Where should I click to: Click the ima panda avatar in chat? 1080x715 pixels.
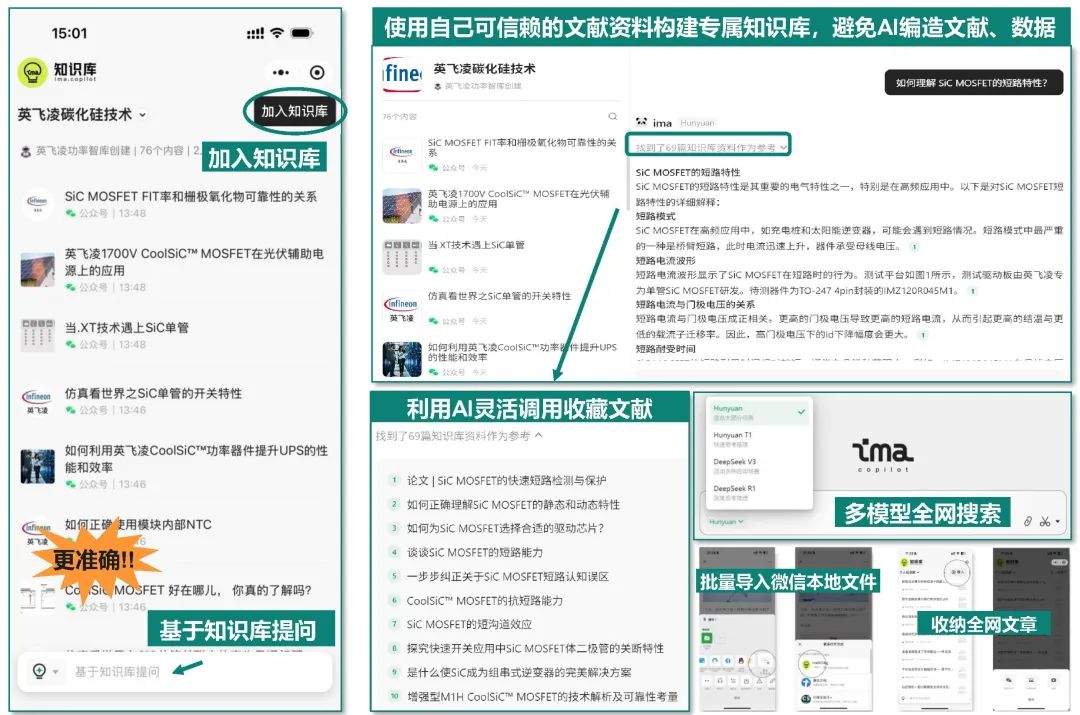(641, 123)
